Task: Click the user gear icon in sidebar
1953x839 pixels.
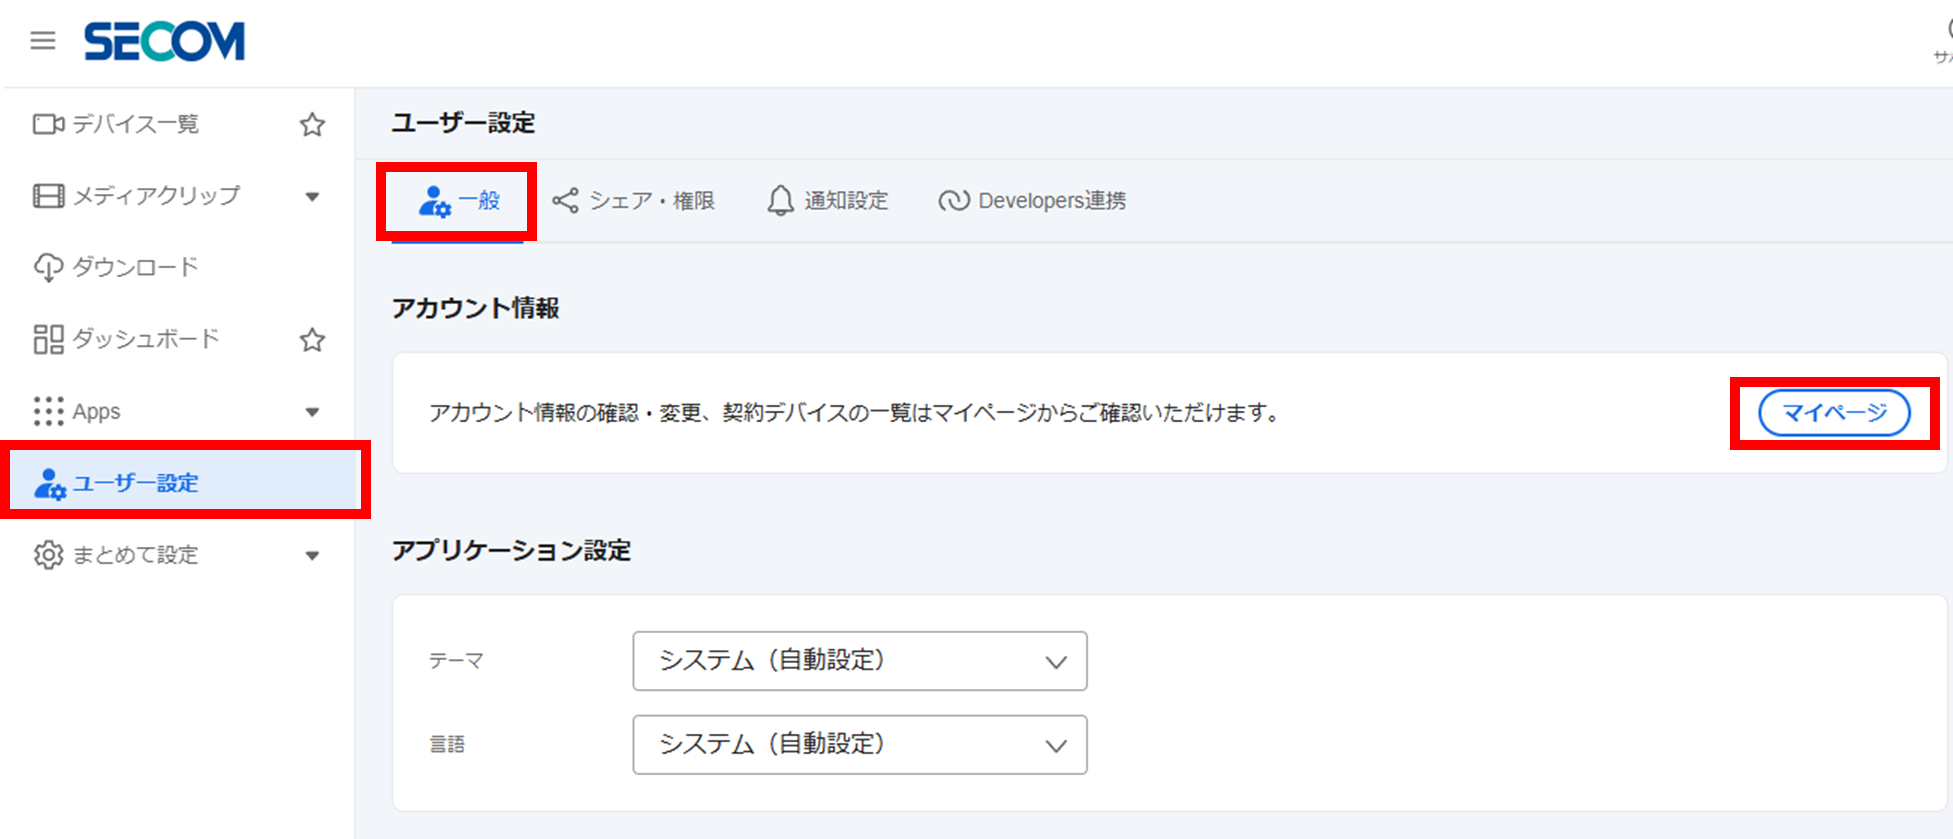Action: point(49,484)
